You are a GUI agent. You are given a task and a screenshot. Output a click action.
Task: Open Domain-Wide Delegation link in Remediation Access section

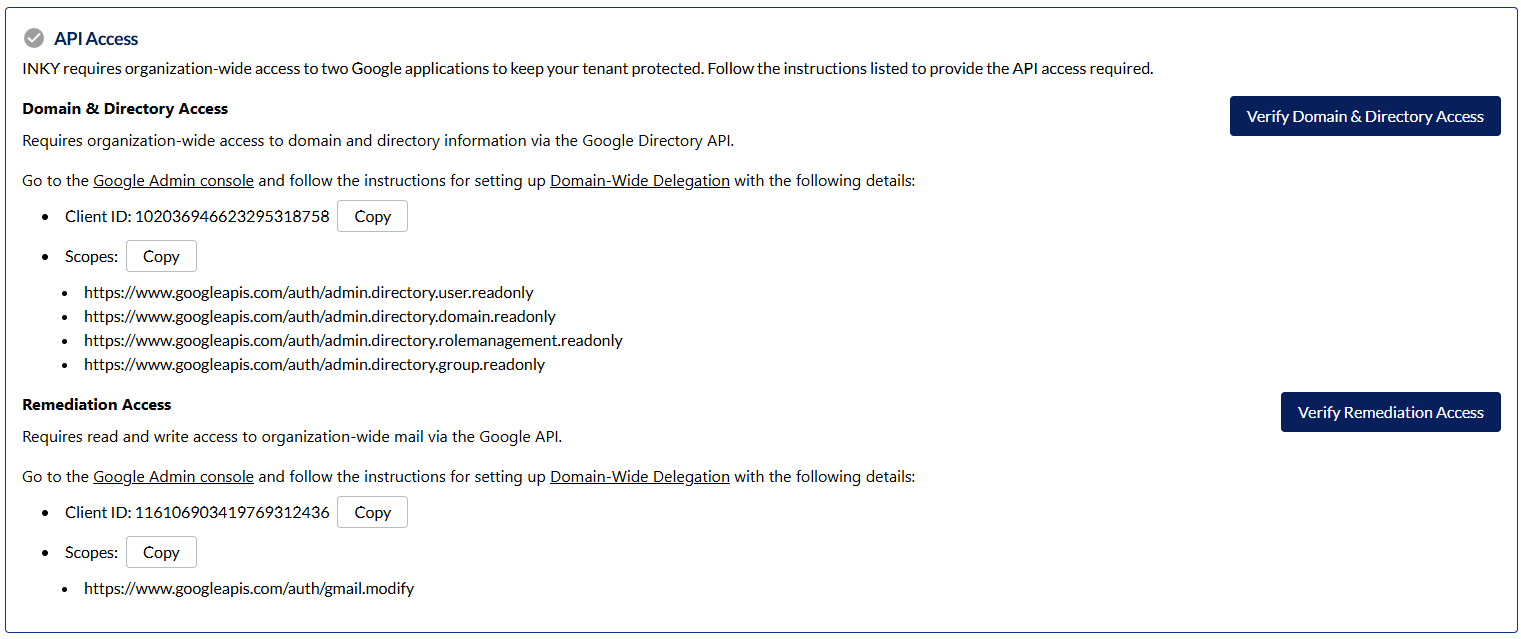[639, 477]
